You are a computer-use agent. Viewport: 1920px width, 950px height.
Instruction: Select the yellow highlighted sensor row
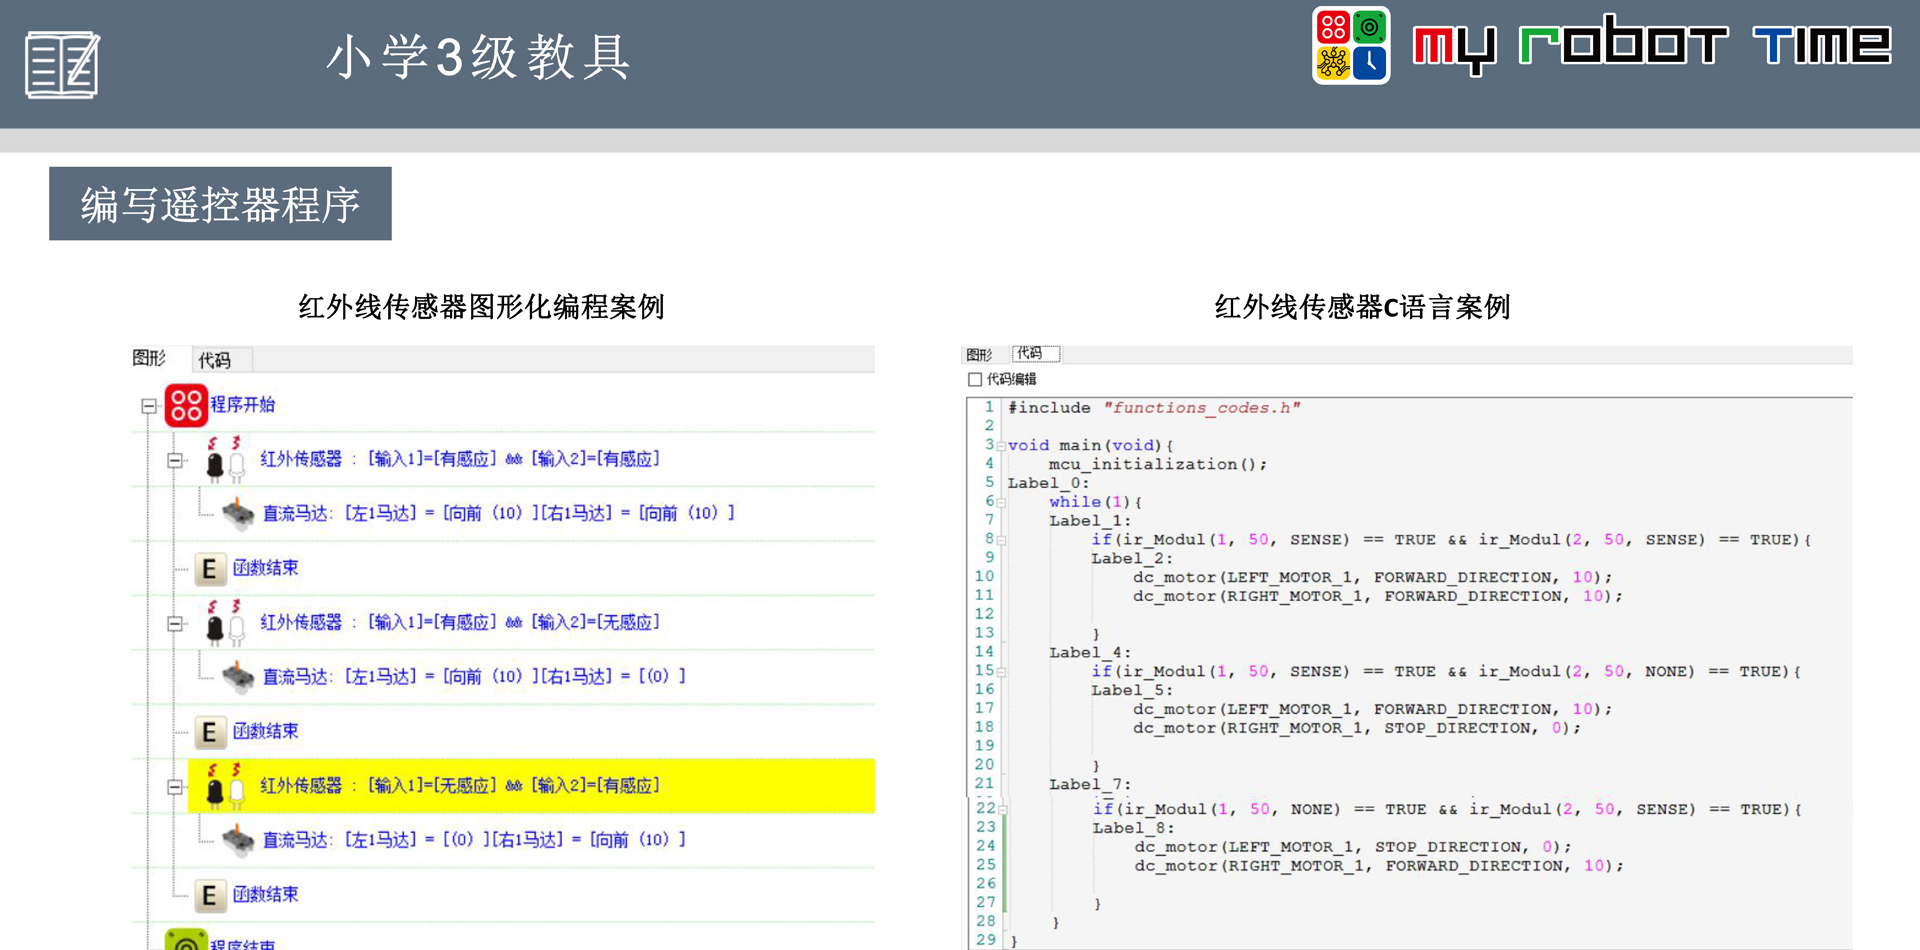pyautogui.click(x=530, y=786)
